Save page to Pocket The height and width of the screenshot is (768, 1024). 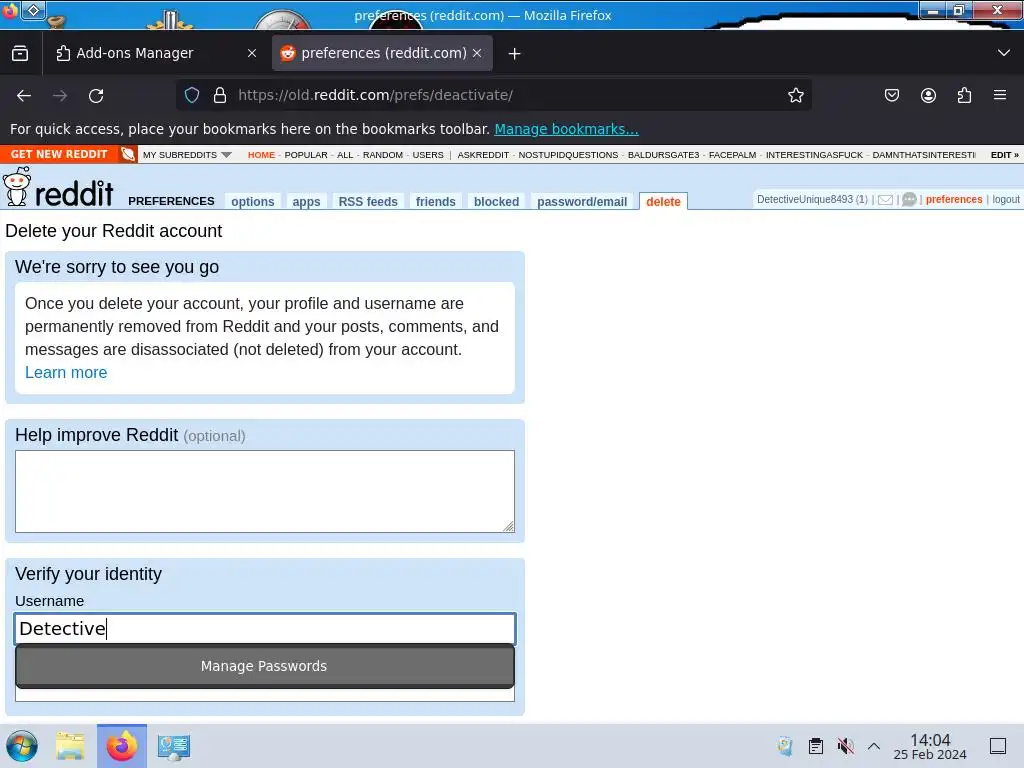[x=891, y=95]
